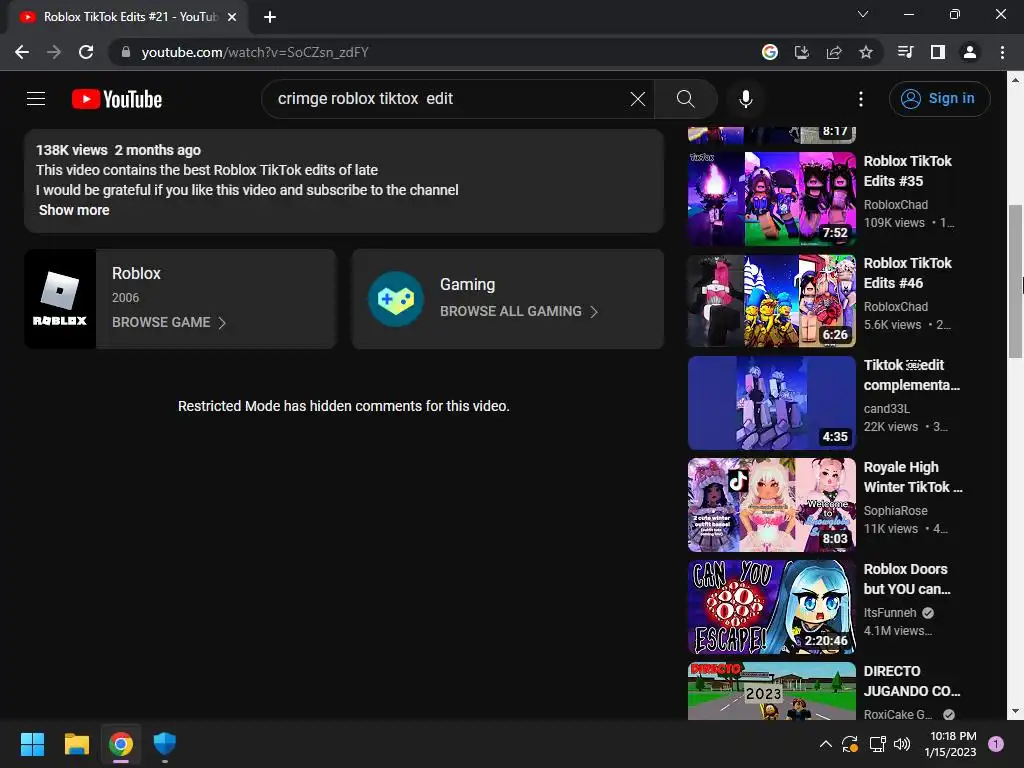Open Roblox TikTok Edits #46 thumbnail
This screenshot has height=768, width=1024.
pyautogui.click(x=772, y=301)
